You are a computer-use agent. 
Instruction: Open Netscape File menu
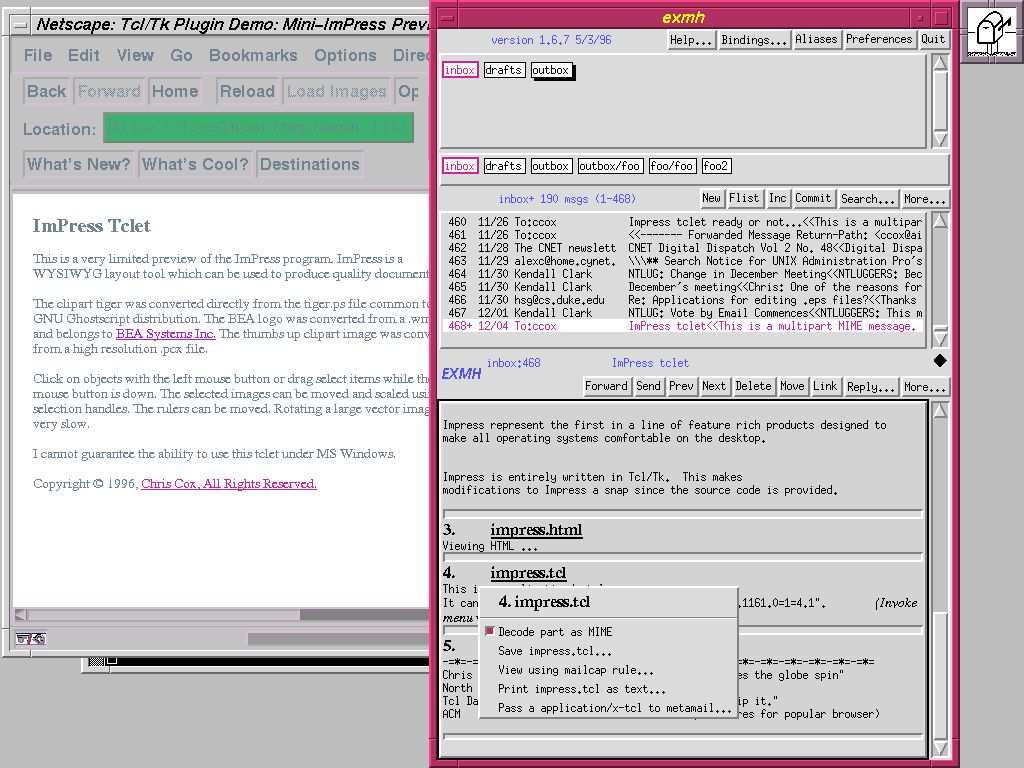pyautogui.click(x=38, y=56)
